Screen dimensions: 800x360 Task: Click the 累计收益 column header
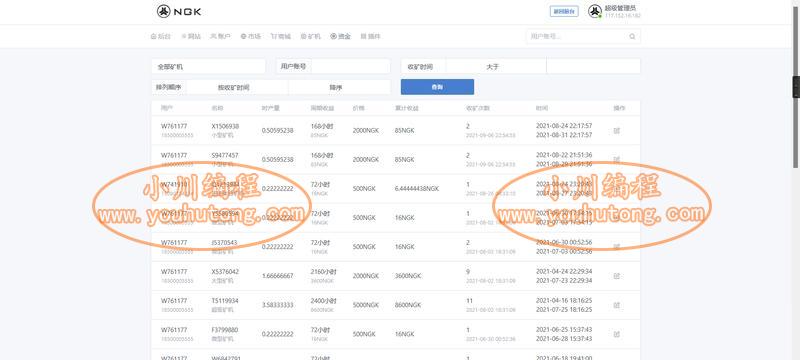(406, 108)
